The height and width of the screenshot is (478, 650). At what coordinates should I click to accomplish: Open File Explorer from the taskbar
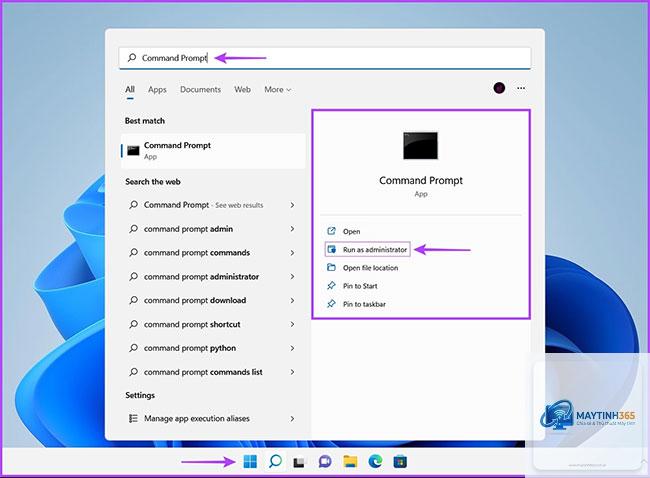350,461
